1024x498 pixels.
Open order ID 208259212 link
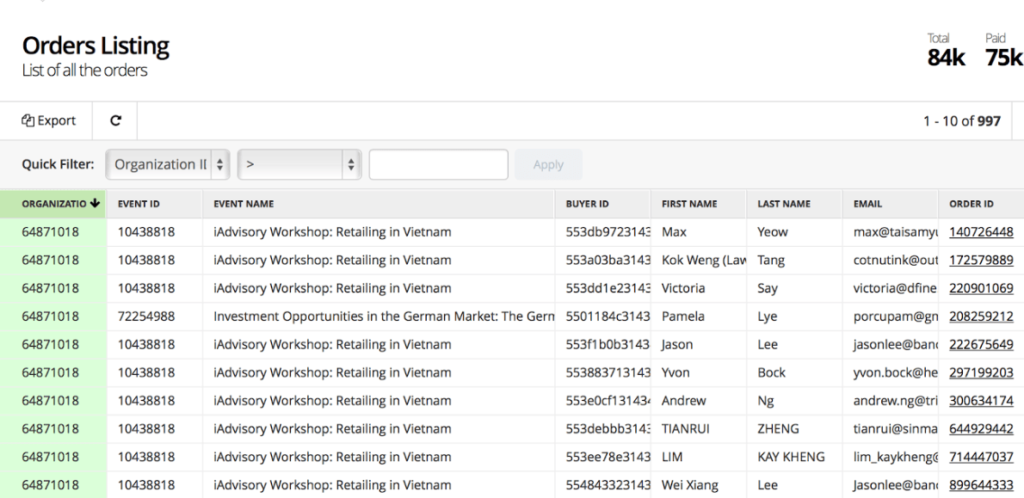981,316
